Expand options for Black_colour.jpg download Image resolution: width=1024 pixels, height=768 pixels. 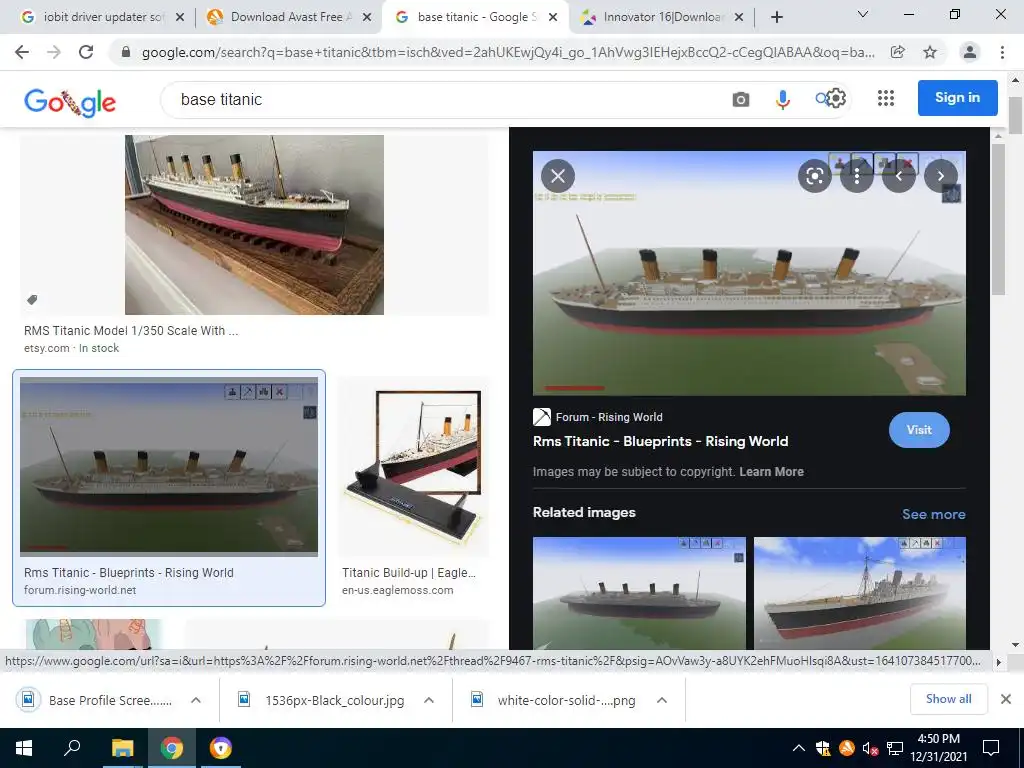(428, 700)
